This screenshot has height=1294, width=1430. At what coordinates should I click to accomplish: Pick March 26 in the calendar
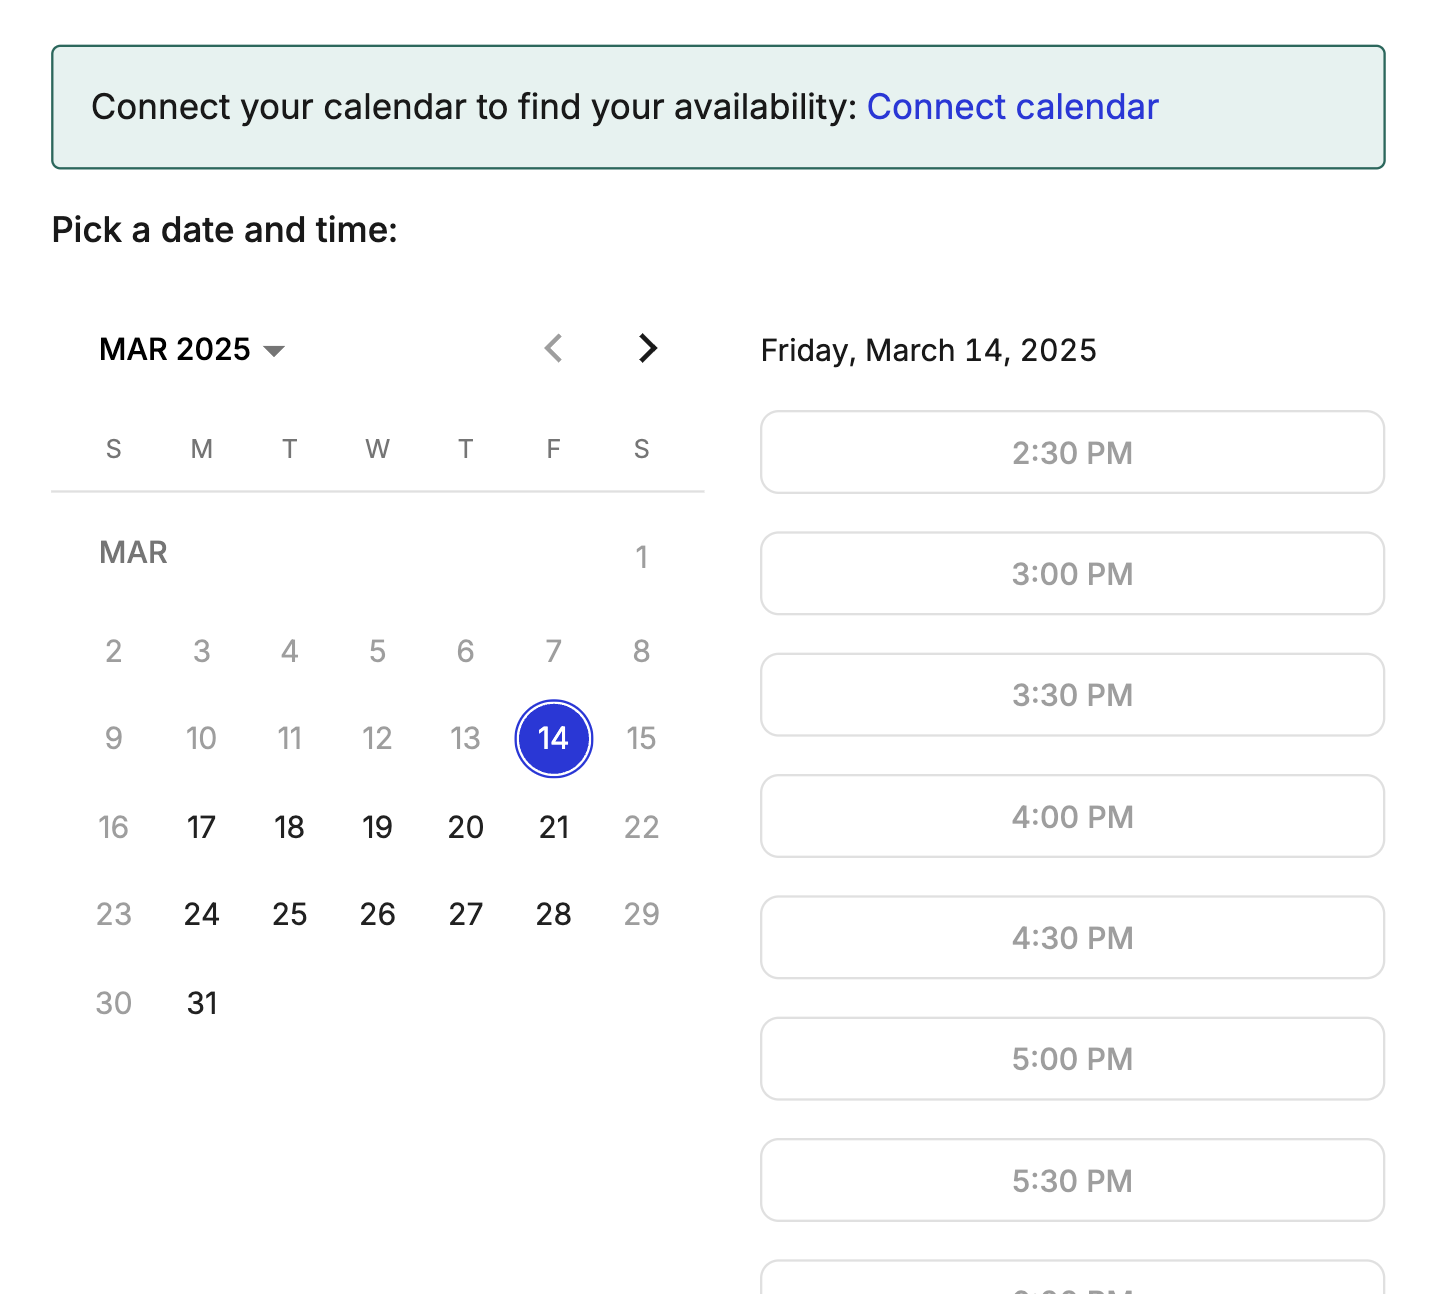tap(377, 914)
